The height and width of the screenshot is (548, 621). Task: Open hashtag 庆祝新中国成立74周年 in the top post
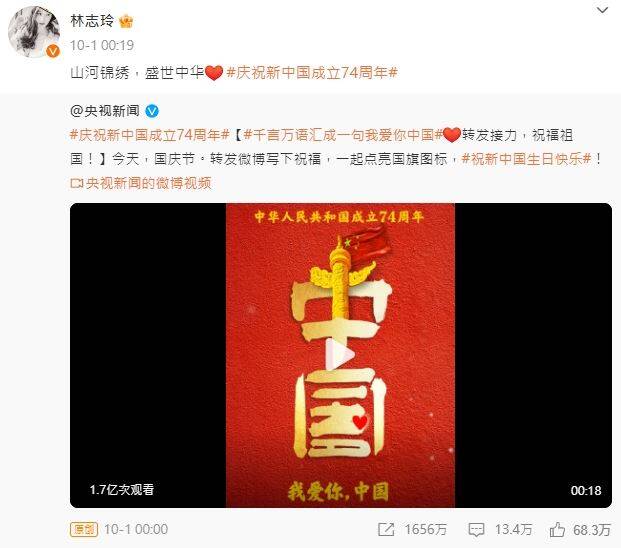click(312, 73)
